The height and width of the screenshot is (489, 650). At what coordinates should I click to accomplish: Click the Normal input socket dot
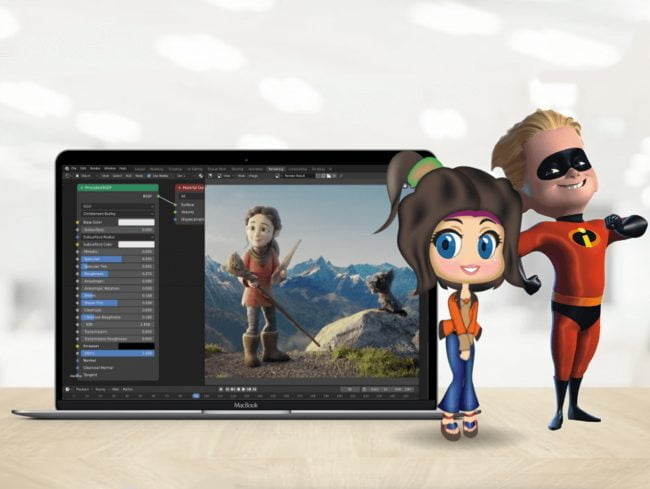click(x=77, y=360)
